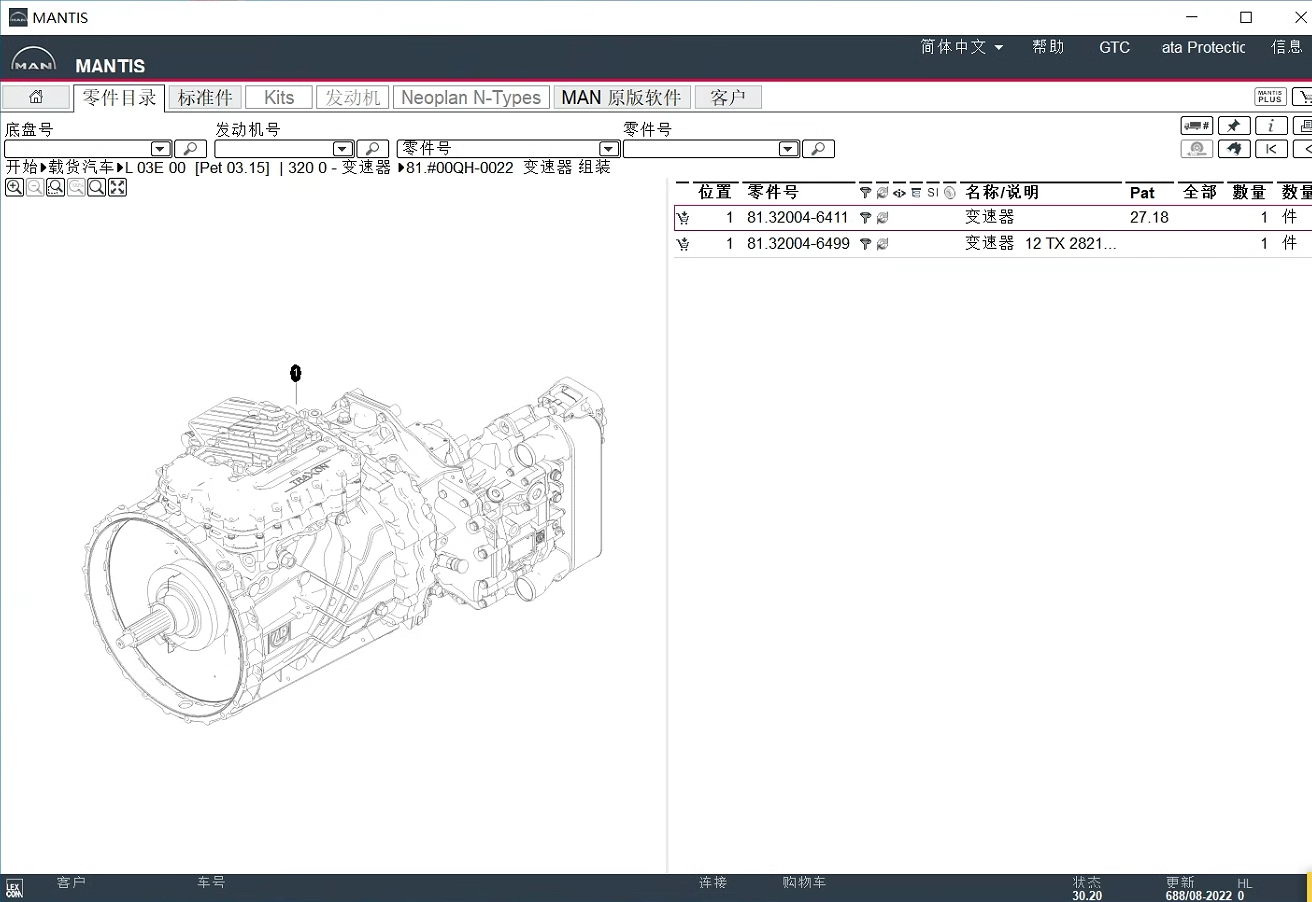Click breadcrumb L 03E 00

(x=155, y=167)
